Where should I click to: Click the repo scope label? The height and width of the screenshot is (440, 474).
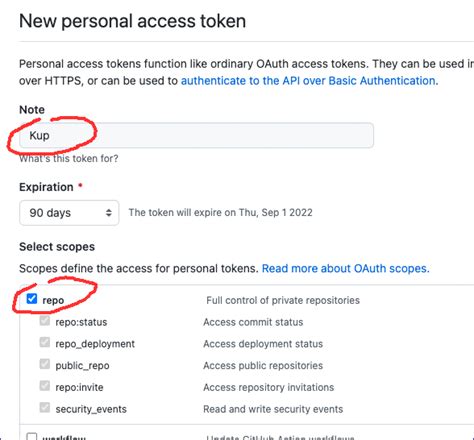[x=53, y=300]
